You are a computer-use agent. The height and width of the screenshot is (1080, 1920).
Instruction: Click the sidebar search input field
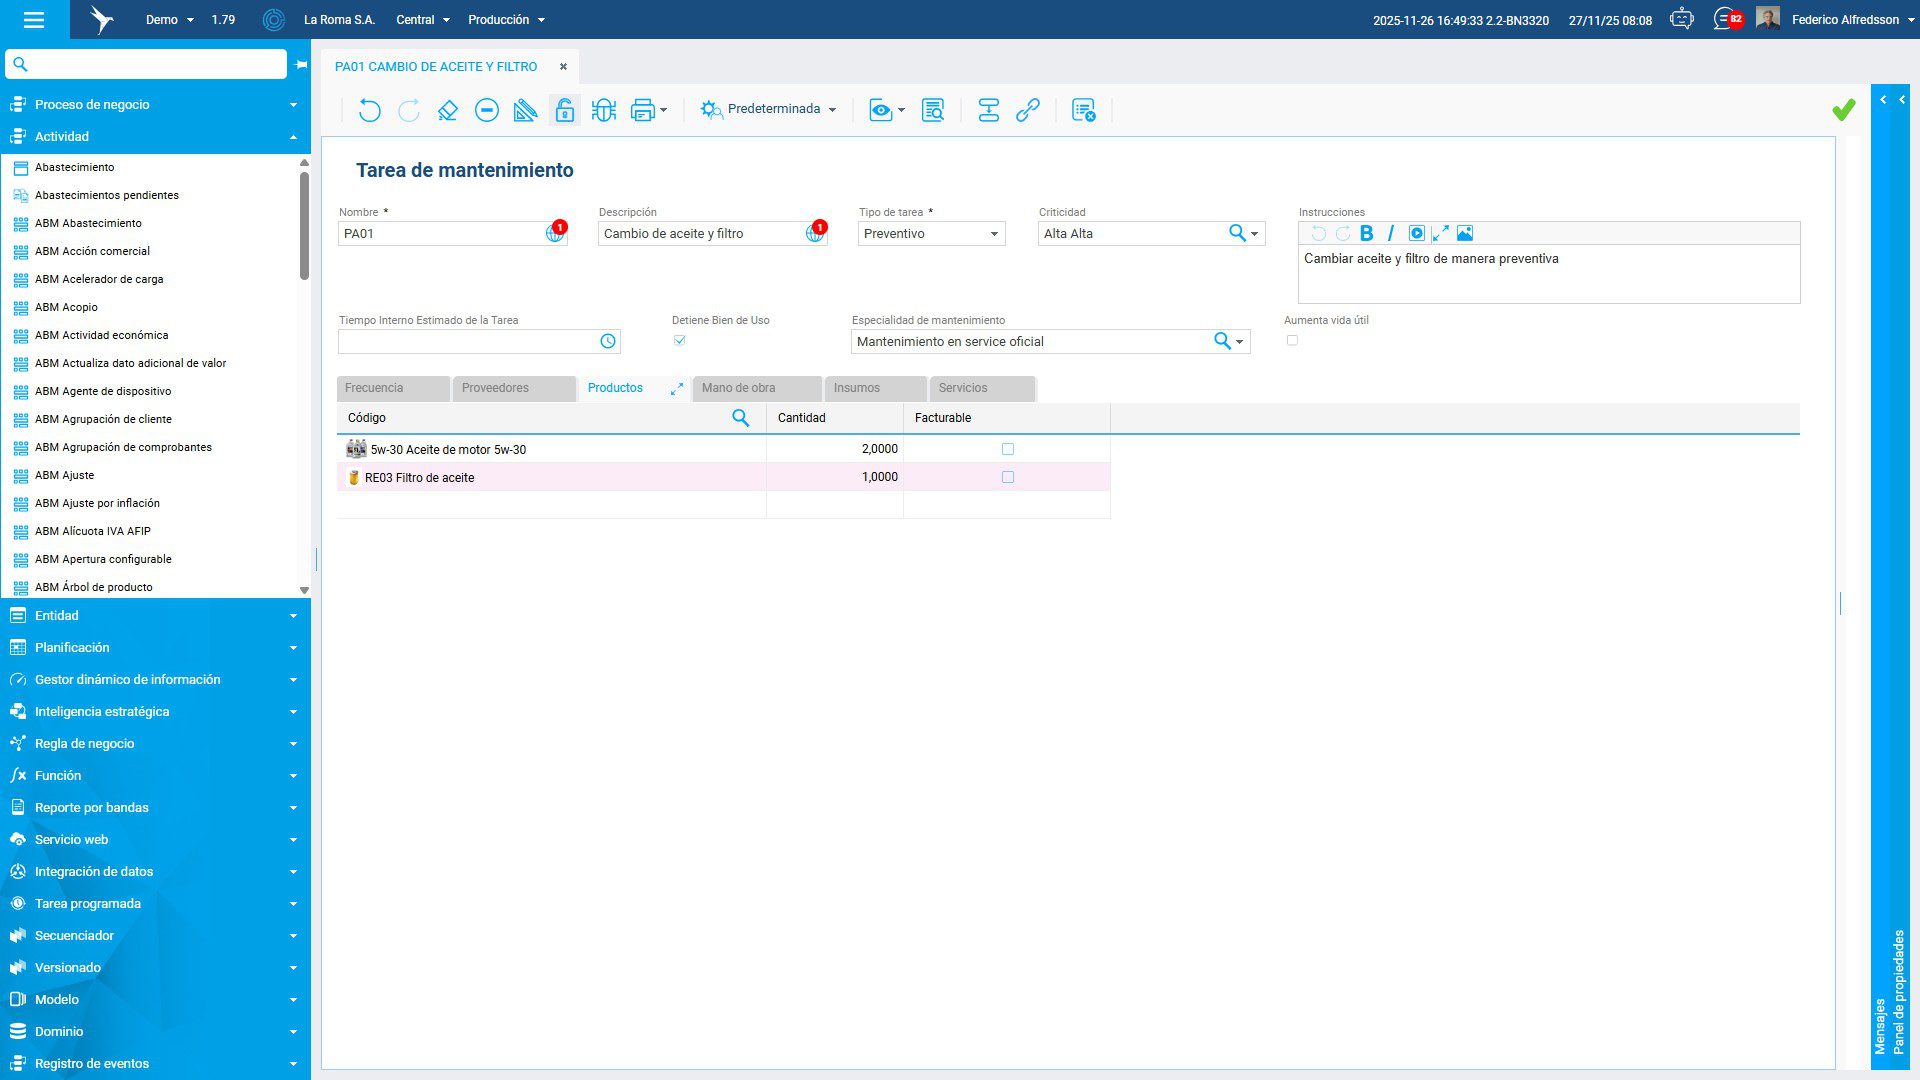[155, 64]
